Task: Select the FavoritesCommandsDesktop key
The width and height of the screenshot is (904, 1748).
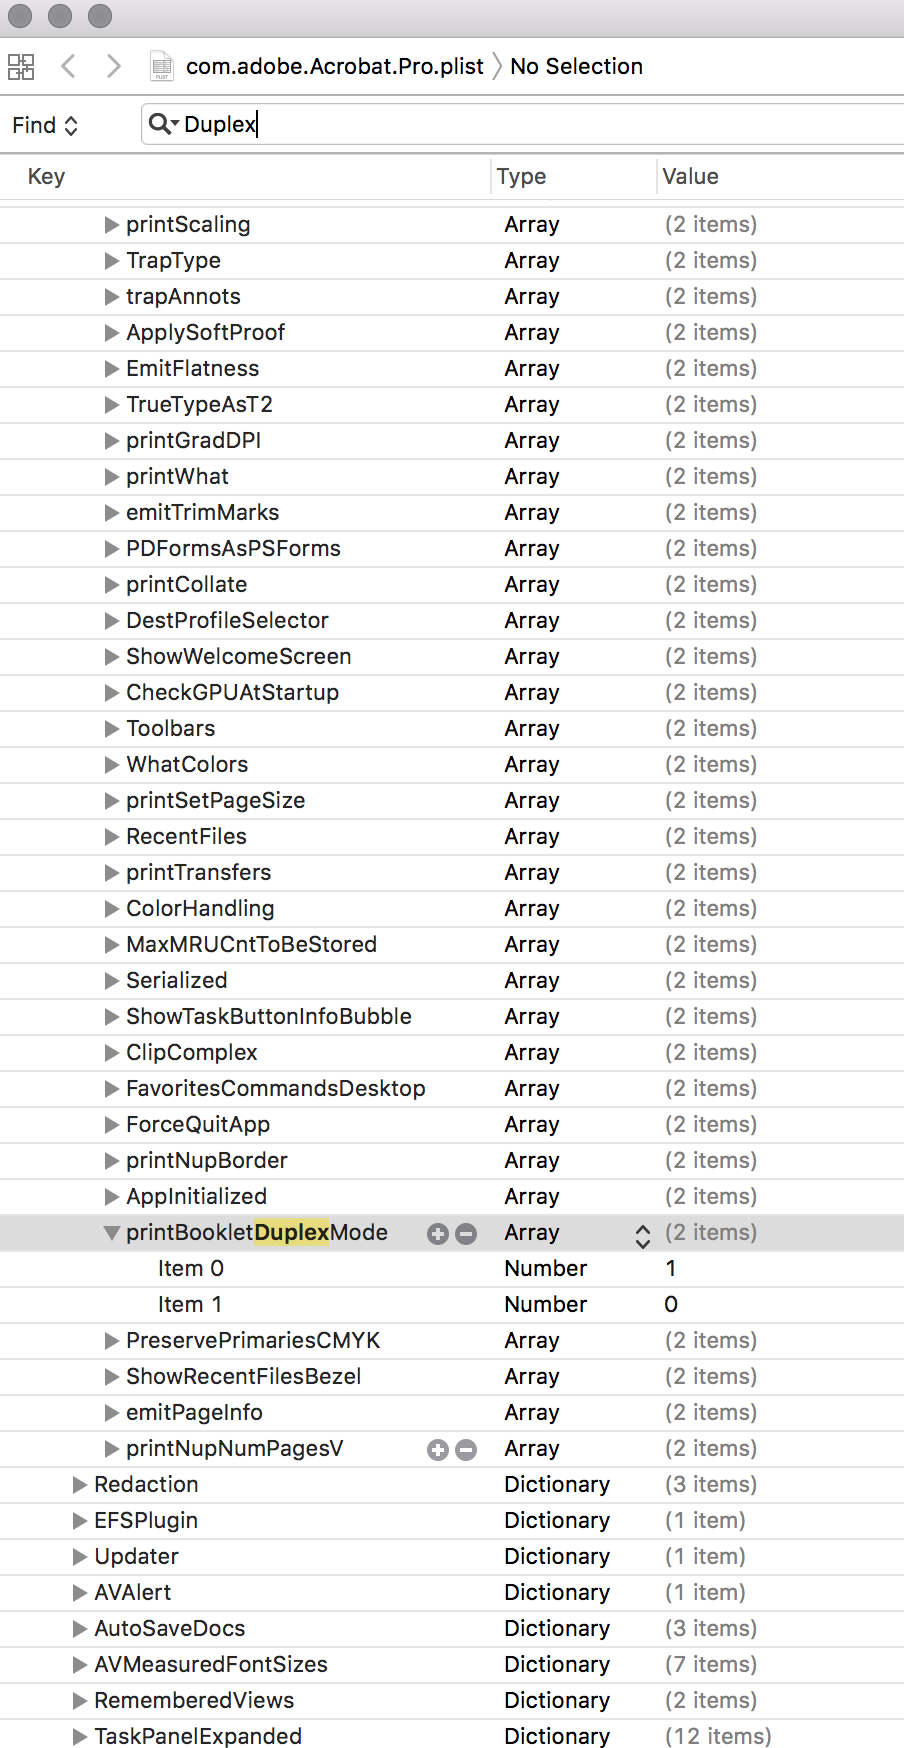Action: coord(275,1088)
